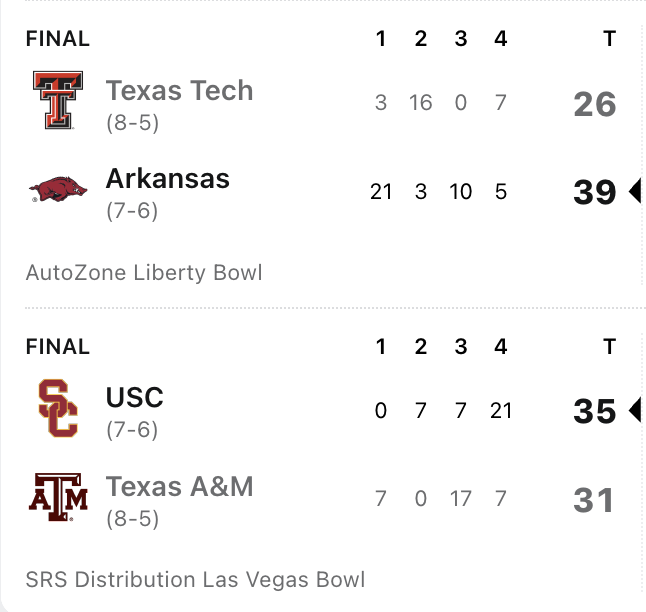Screen dimensions: 646x612
Task: Open the Texas A&M team link
Action: point(180,486)
